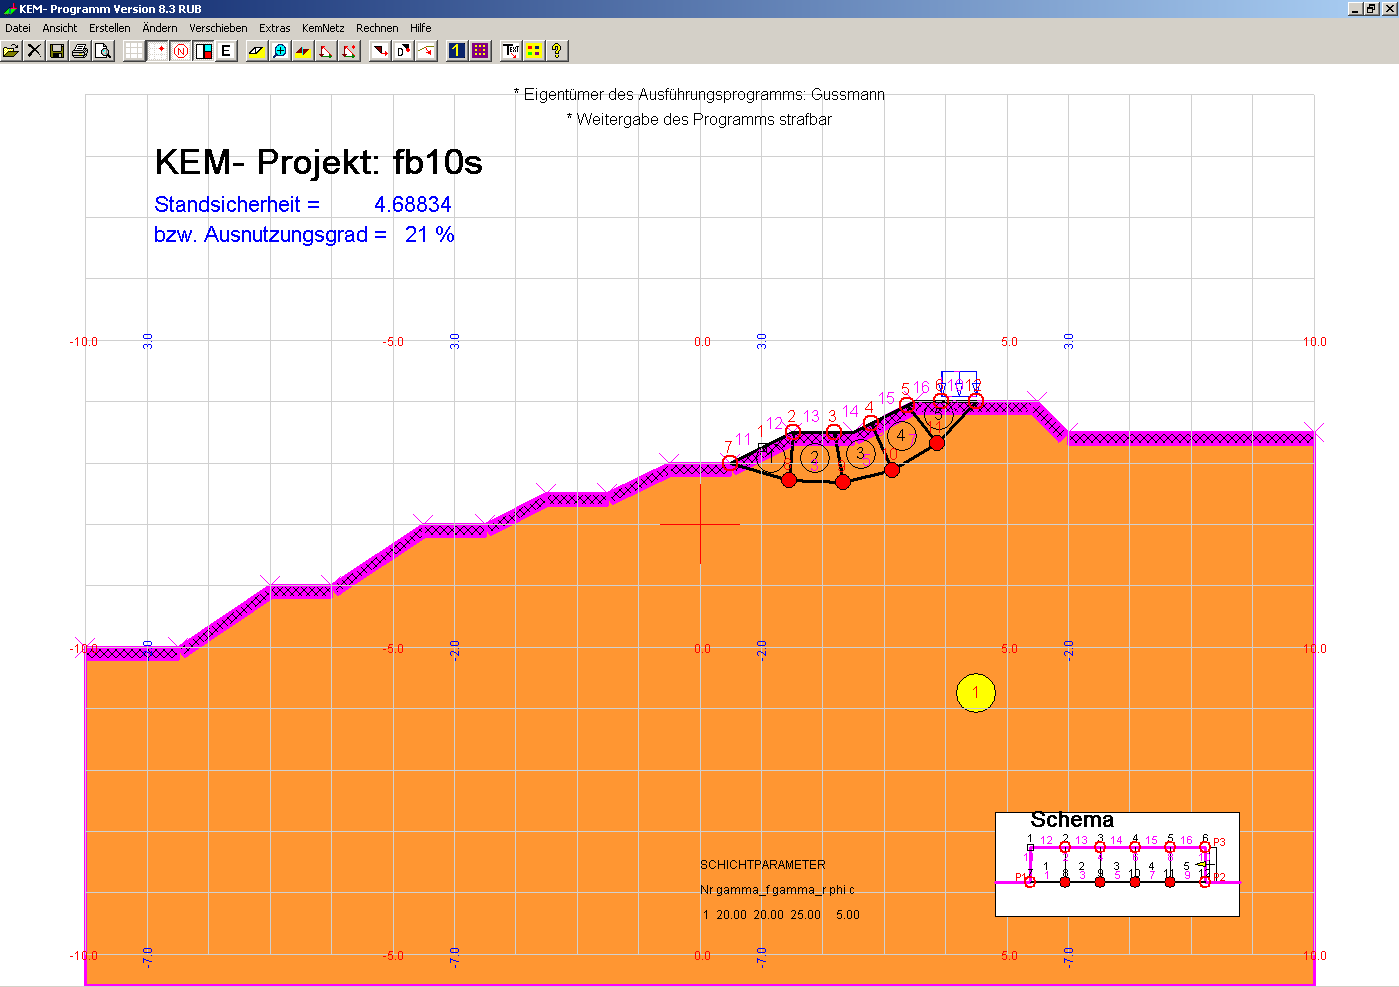Screen dimensions: 1399x987
Task: Click the slope line red arrow icon
Action: click(426, 50)
